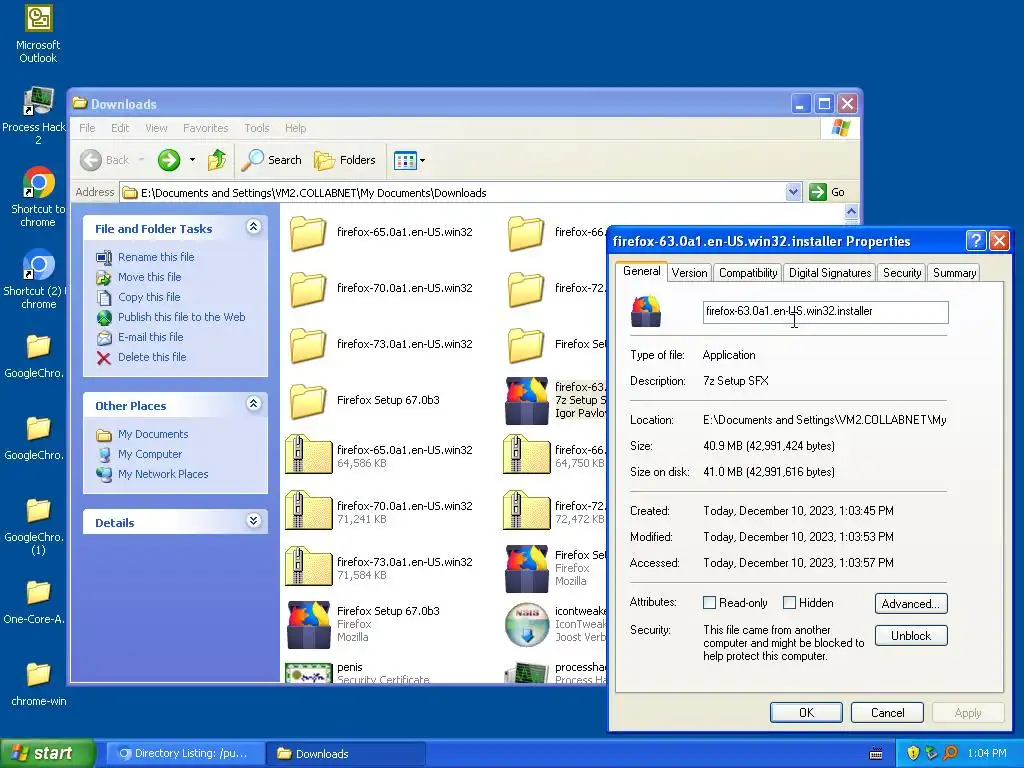Switch to the Digital Signatures tab
This screenshot has height=768, width=1024.
(830, 273)
